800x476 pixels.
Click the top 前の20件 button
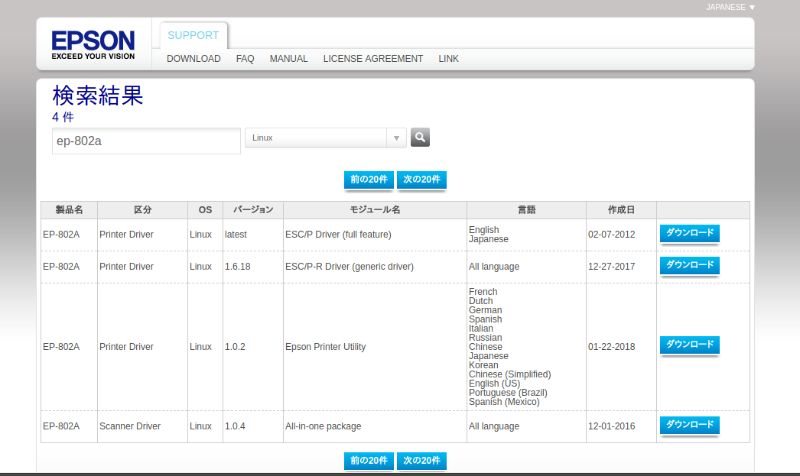(x=369, y=180)
